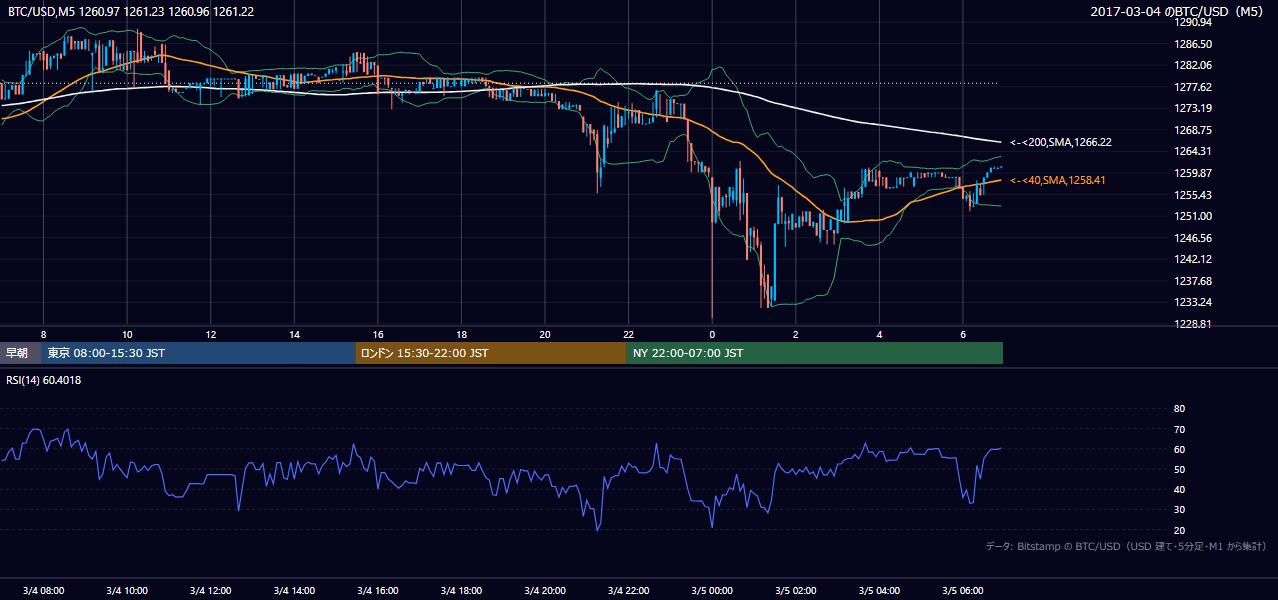1278x600 pixels.
Task: Click the 3/4 10:00 date label
Action: (127, 590)
